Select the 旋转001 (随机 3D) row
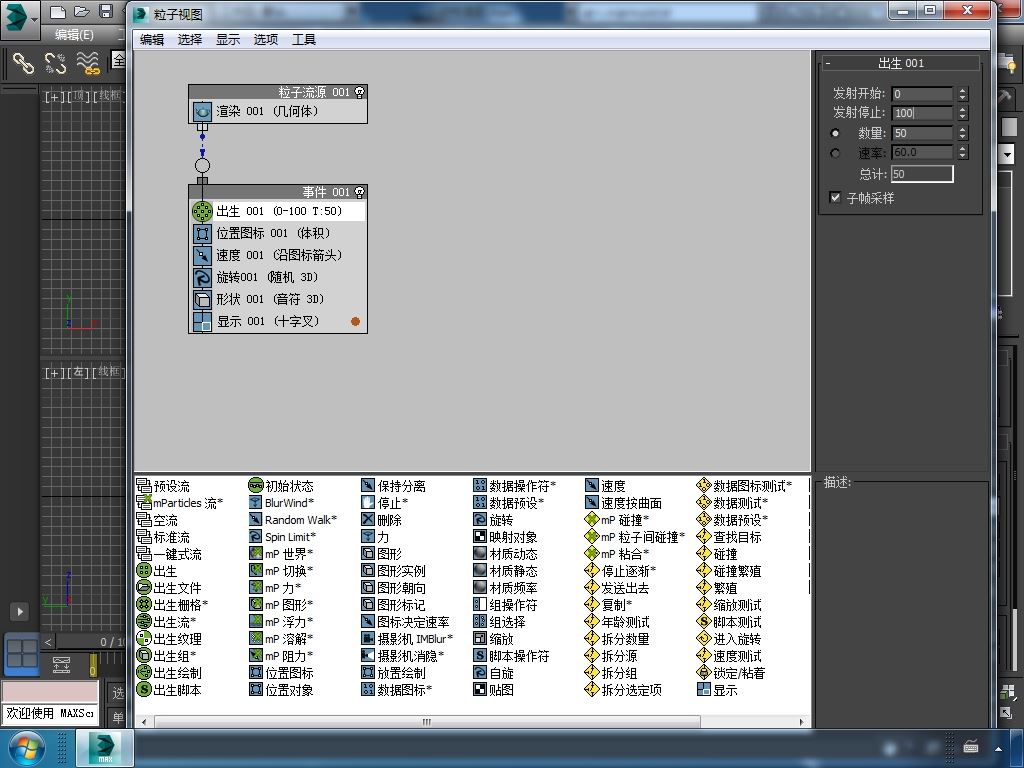 coord(278,277)
